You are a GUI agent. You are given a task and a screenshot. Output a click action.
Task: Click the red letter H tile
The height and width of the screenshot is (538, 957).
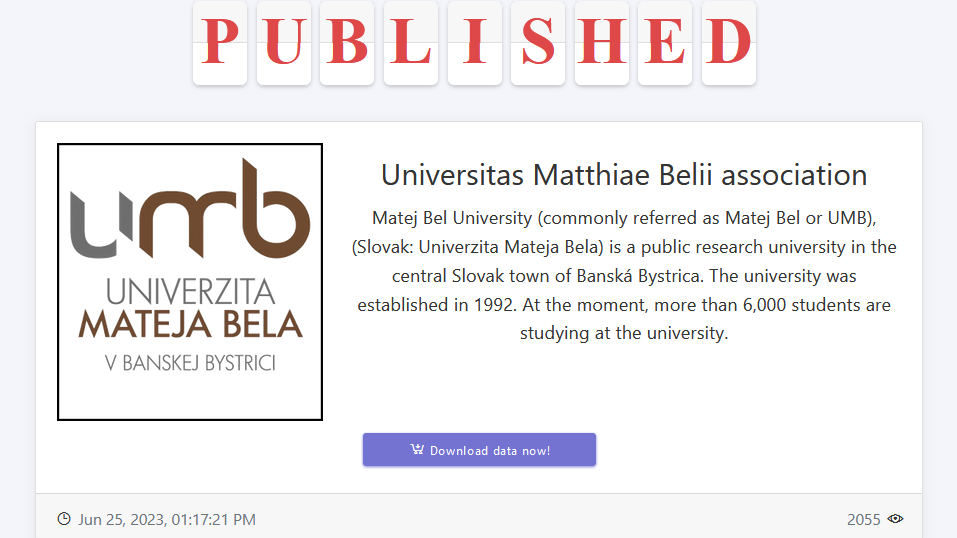pos(602,43)
